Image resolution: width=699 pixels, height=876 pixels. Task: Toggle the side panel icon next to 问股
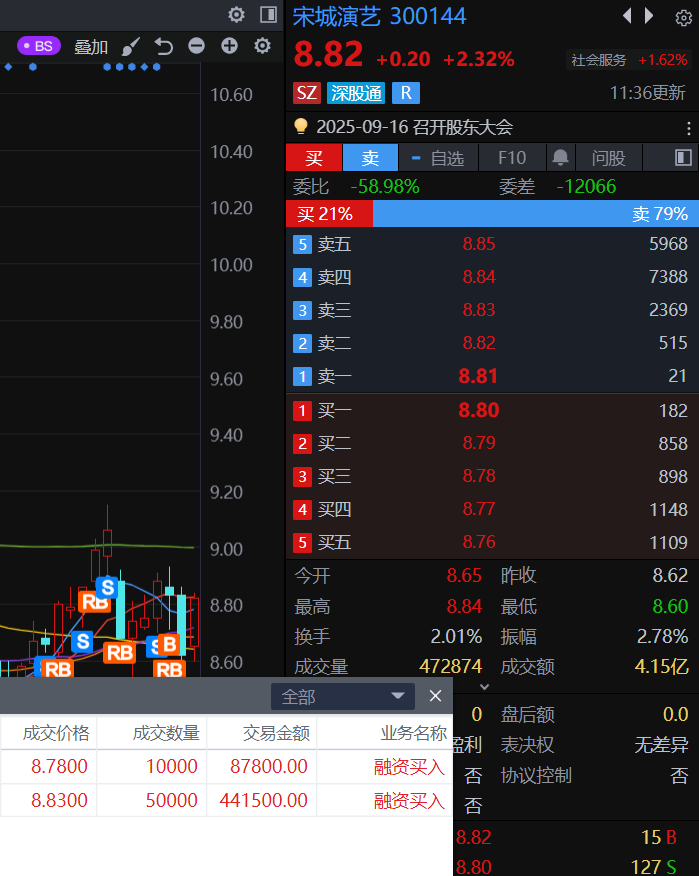click(x=683, y=158)
